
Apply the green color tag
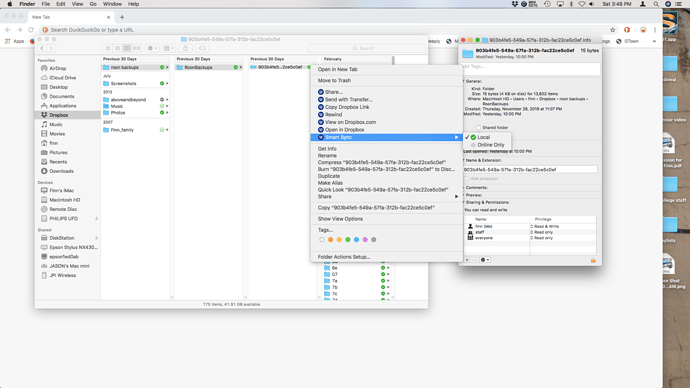[348, 240]
